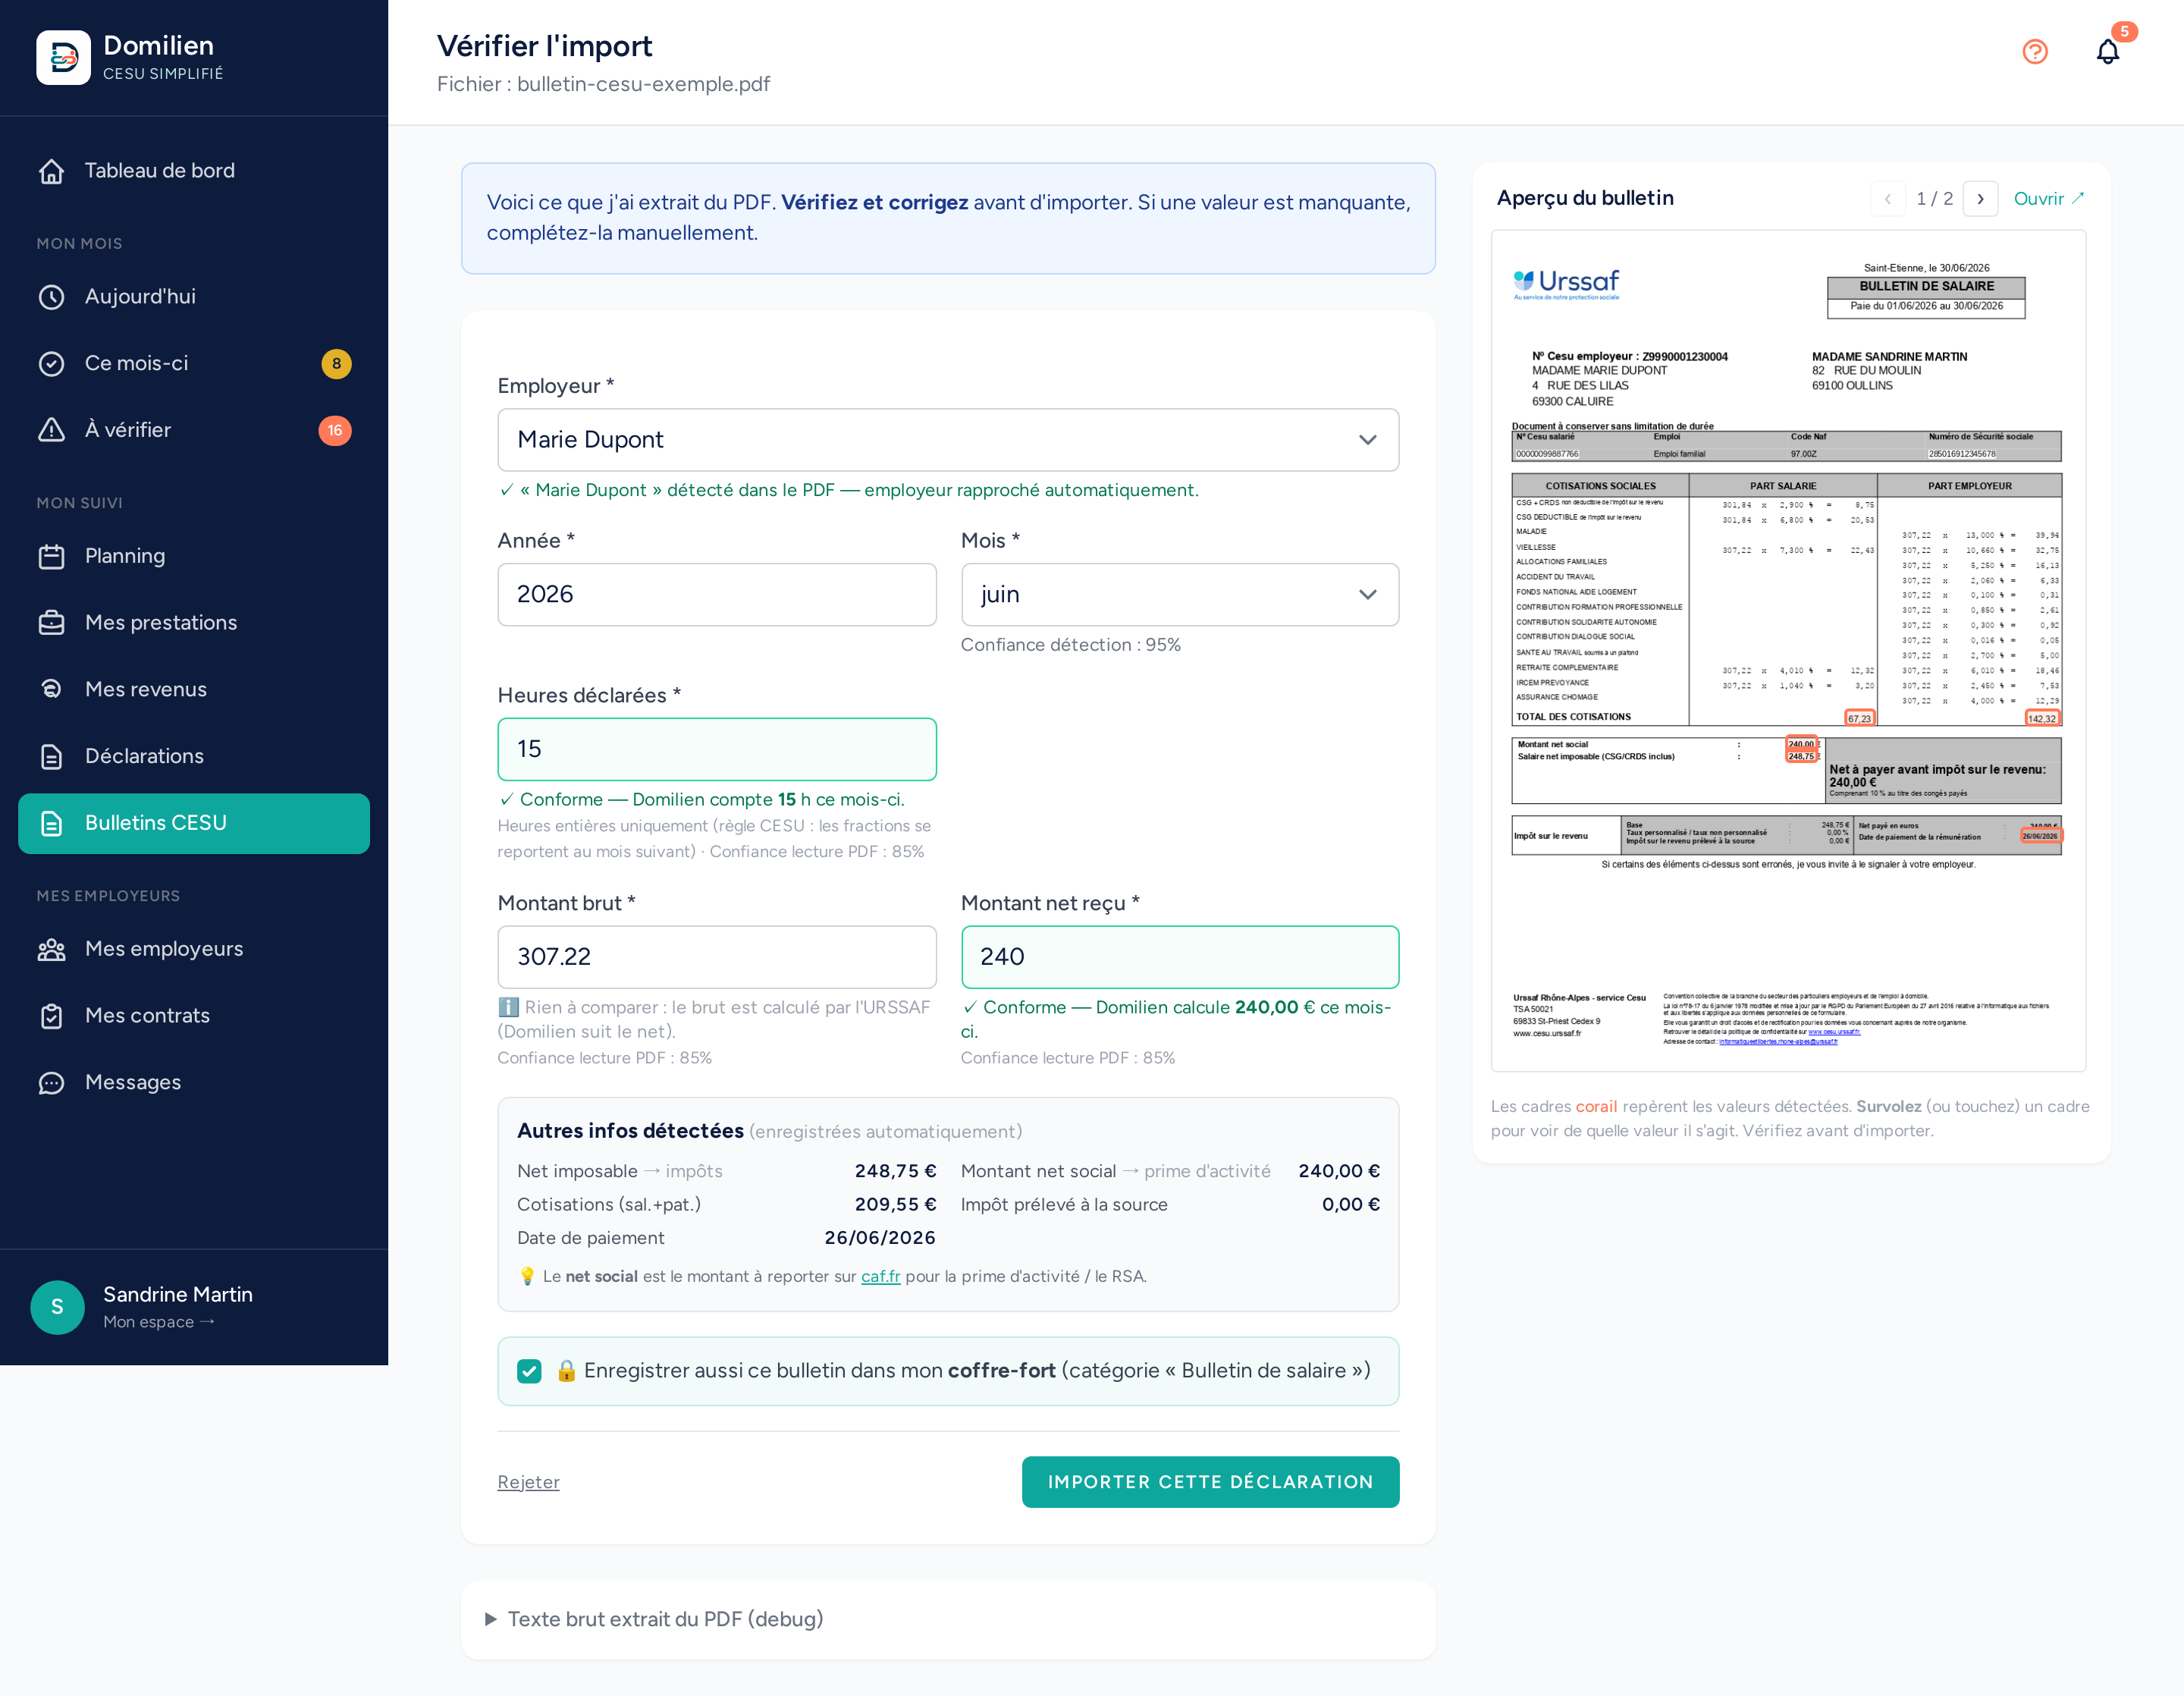The height and width of the screenshot is (1696, 2184).
Task: Open Déclarations menu item
Action: [x=194, y=756]
